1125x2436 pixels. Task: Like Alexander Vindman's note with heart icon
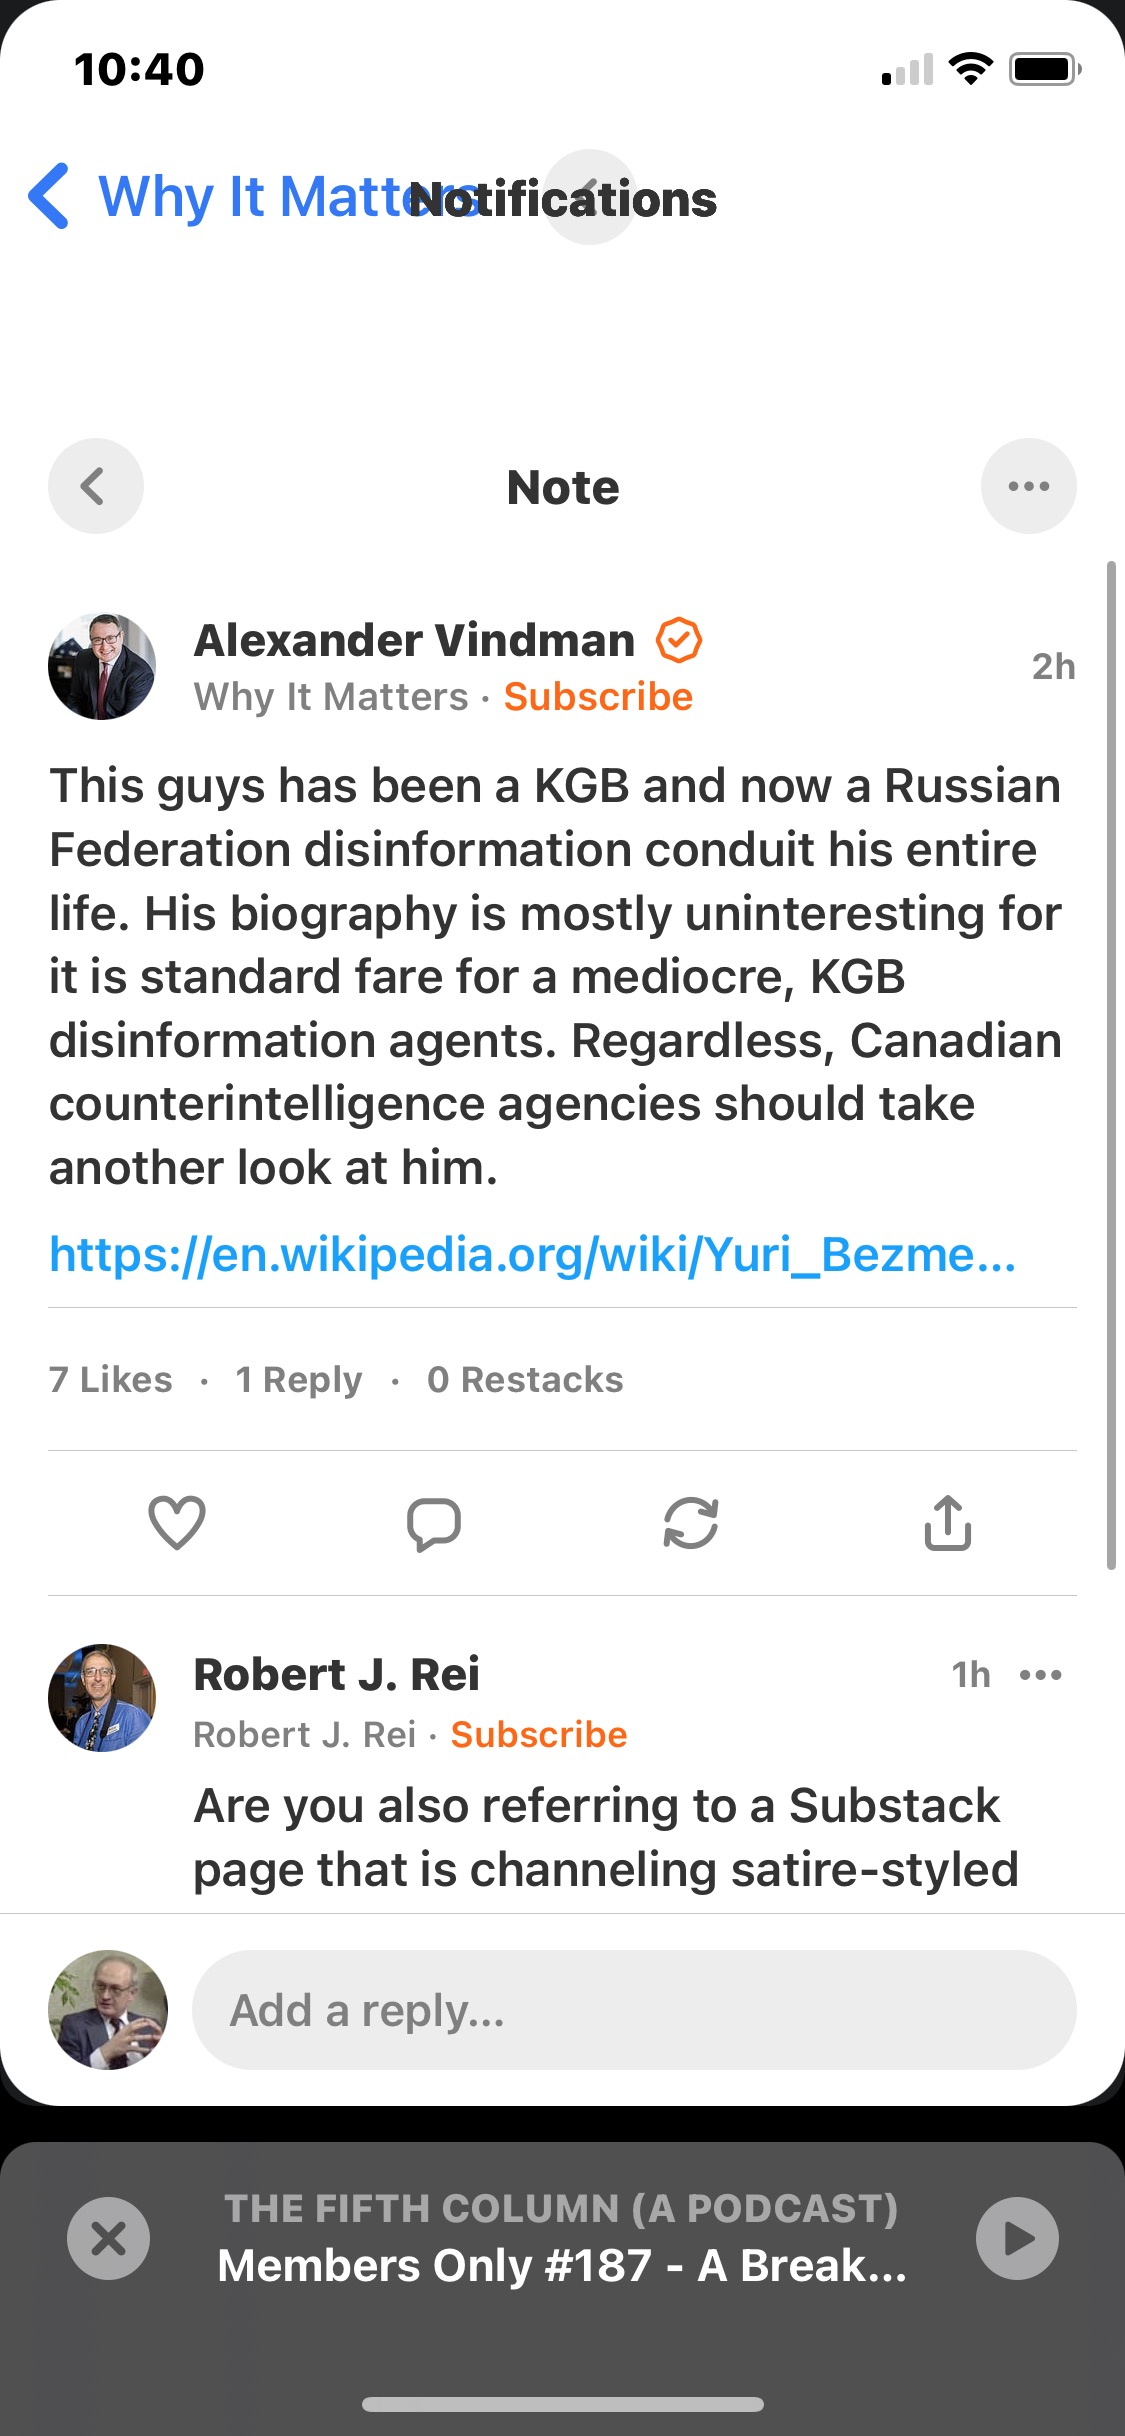[176, 1523]
